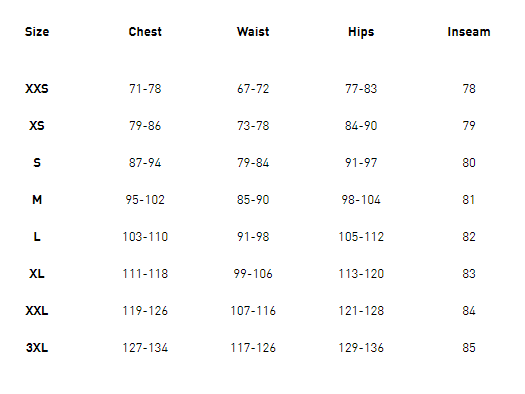Click hips value 129-136 for size 3XL
This screenshot has width=525, height=394.
(361, 347)
